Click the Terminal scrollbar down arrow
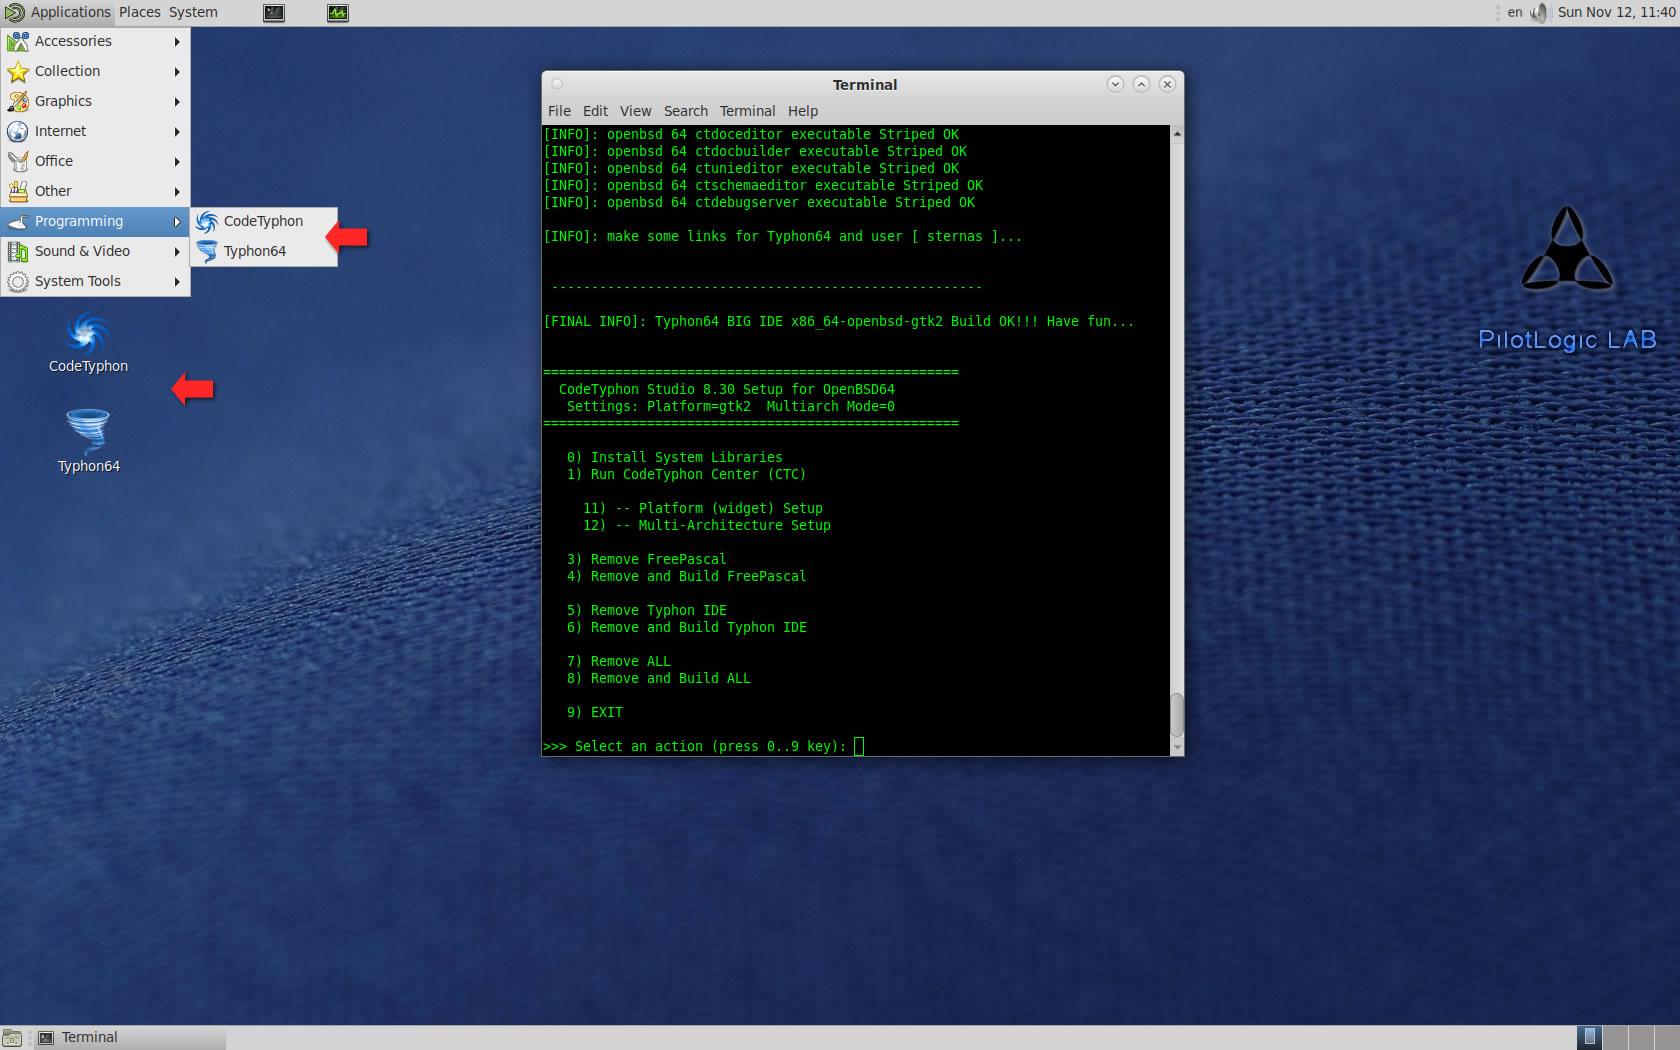The image size is (1680, 1050). 1177,747
